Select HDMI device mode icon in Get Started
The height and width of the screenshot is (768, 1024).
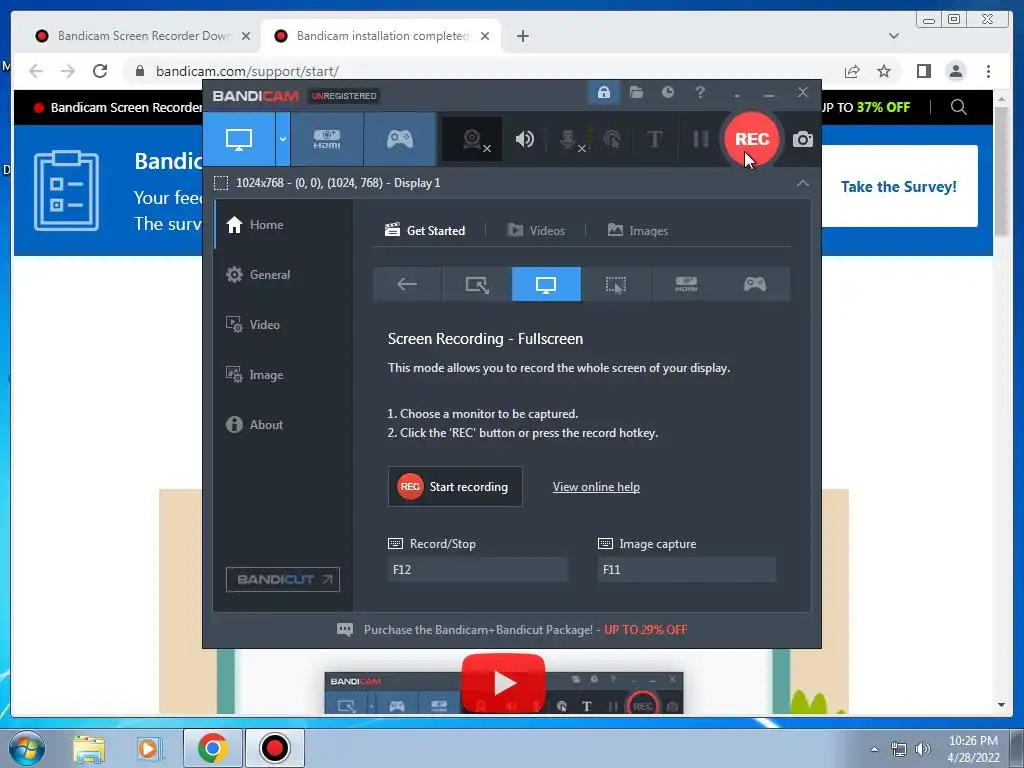coord(685,284)
